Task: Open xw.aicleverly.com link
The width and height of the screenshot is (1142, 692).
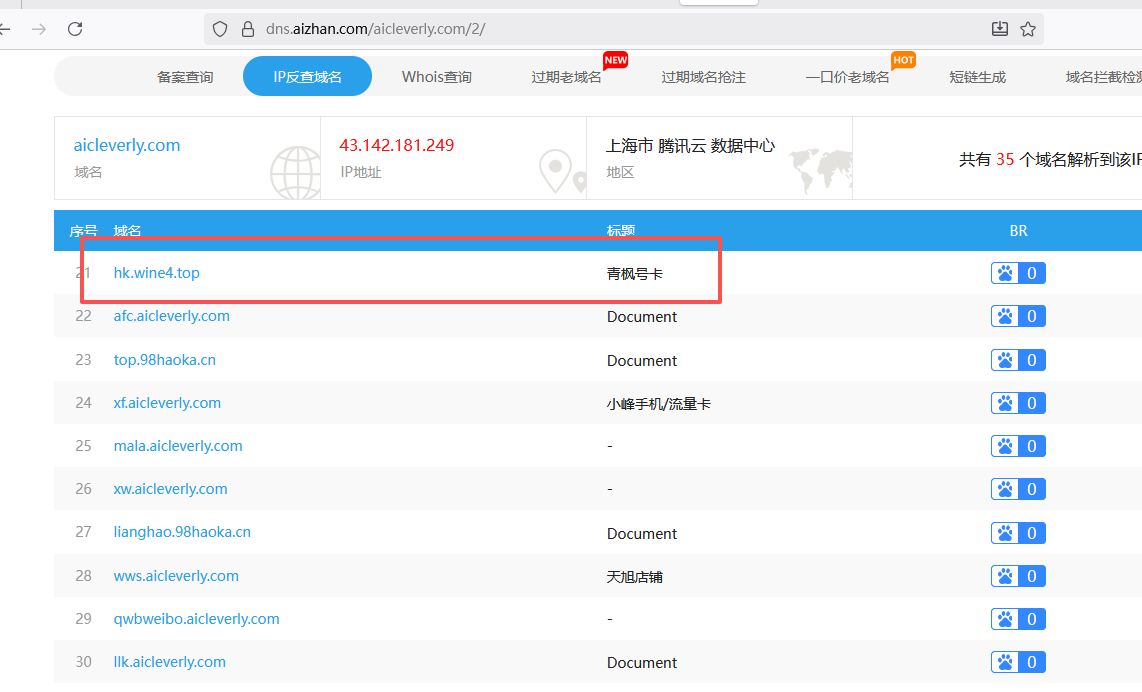Action: tap(170, 489)
